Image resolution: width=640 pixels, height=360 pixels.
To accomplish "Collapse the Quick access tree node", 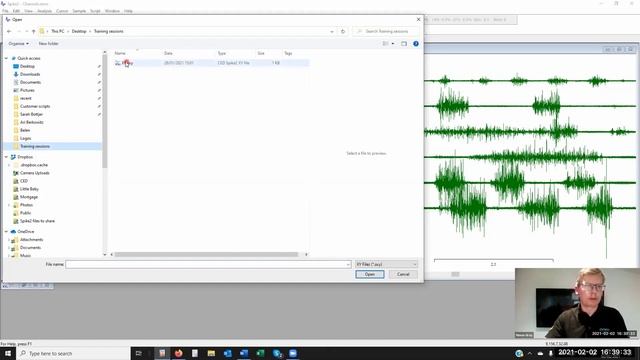I will [6, 58].
